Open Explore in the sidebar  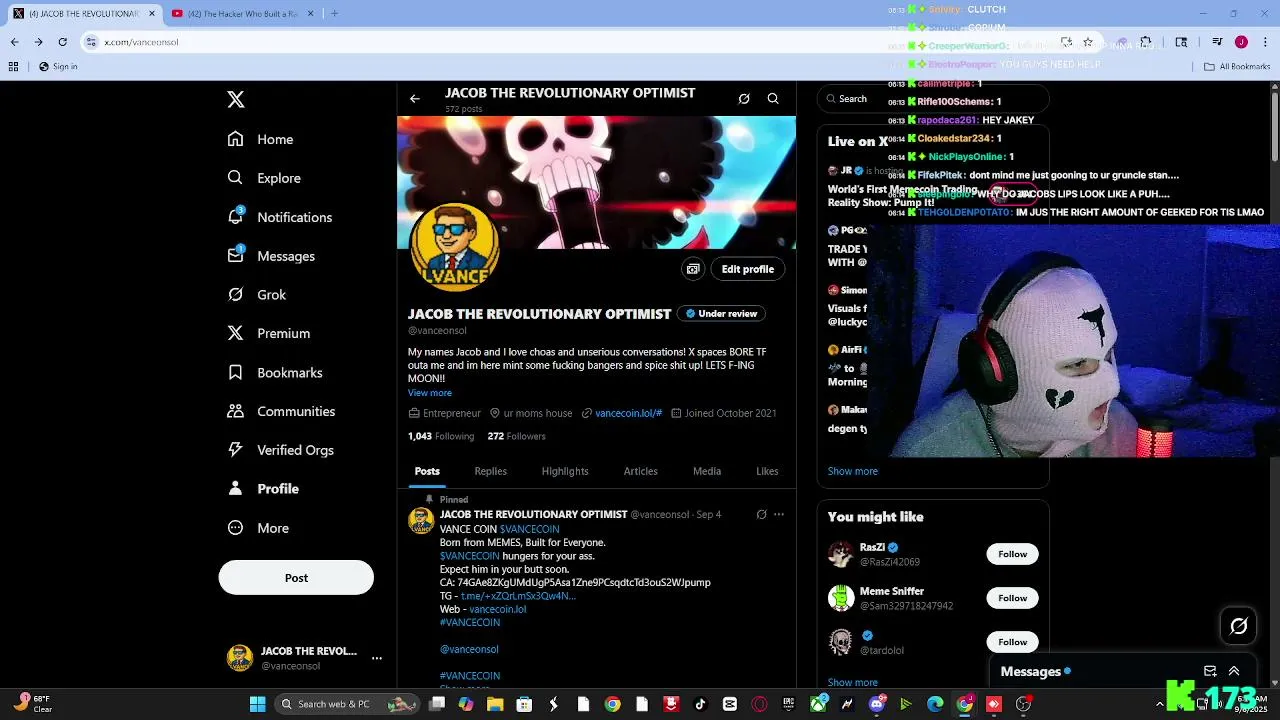pos(264,178)
